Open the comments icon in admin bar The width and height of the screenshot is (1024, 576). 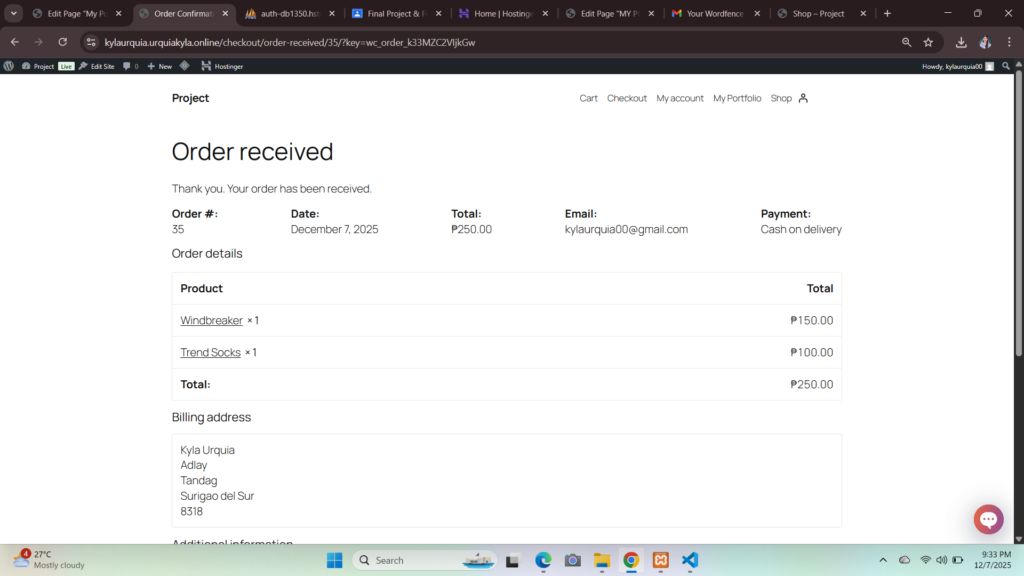(130, 66)
